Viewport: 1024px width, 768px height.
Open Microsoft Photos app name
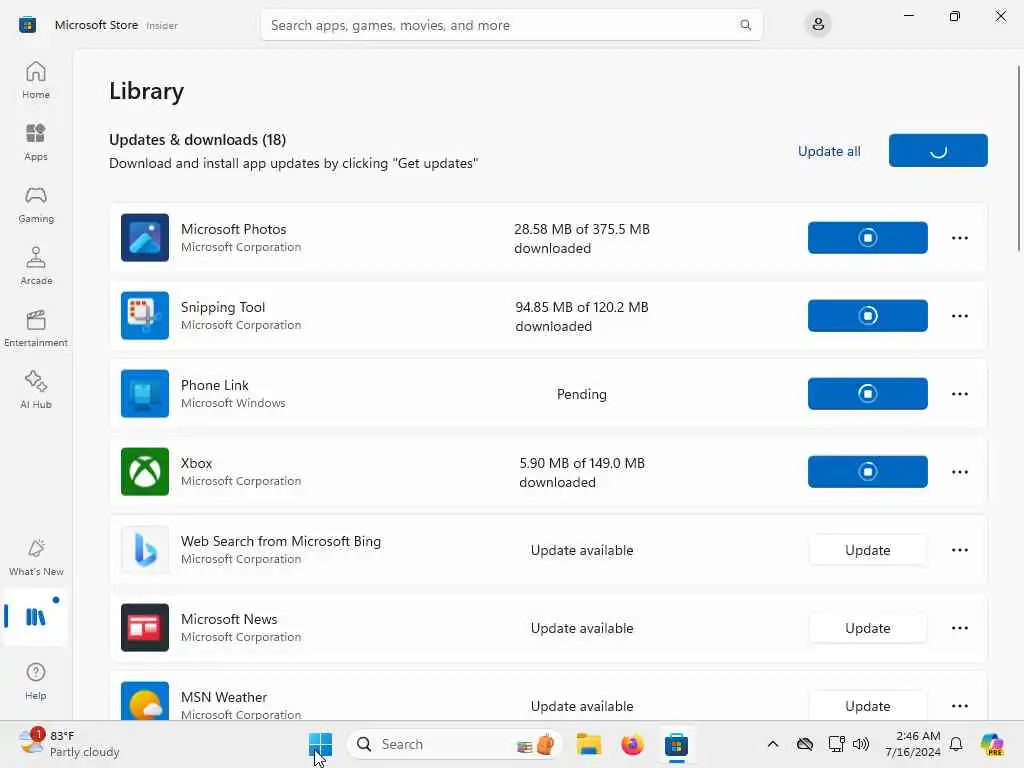tap(233, 229)
